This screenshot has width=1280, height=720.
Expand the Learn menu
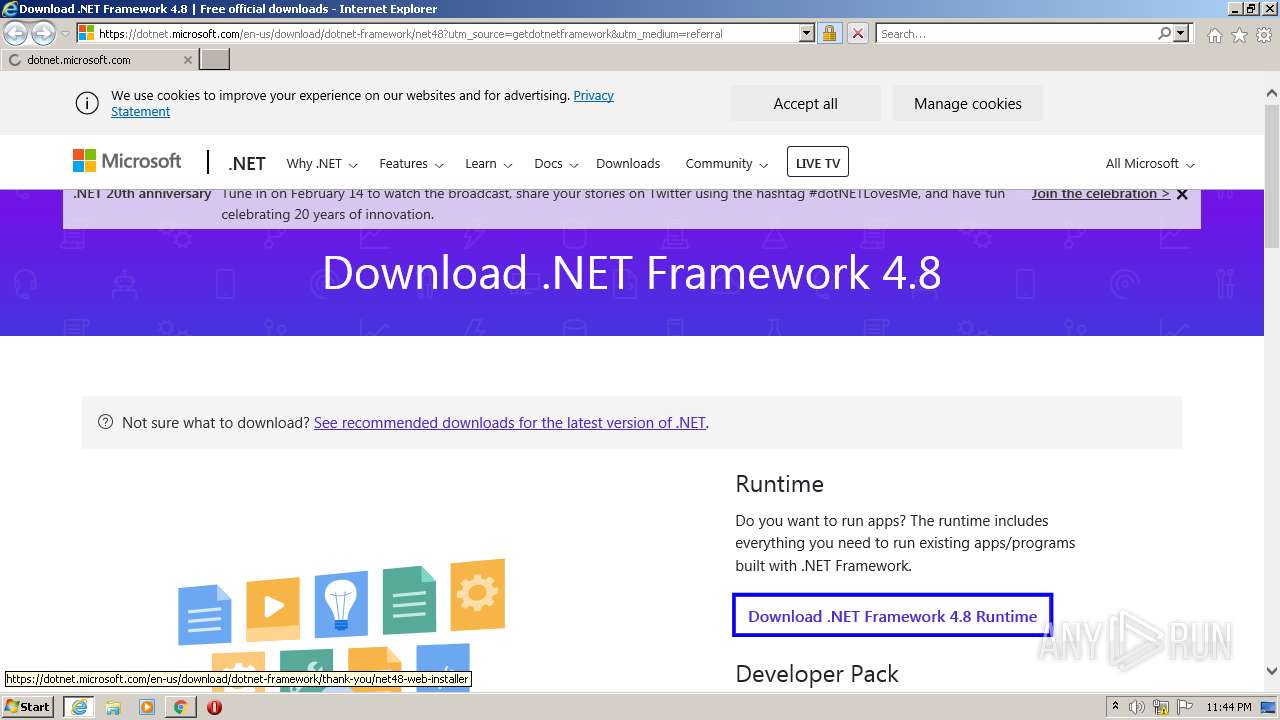click(x=488, y=163)
